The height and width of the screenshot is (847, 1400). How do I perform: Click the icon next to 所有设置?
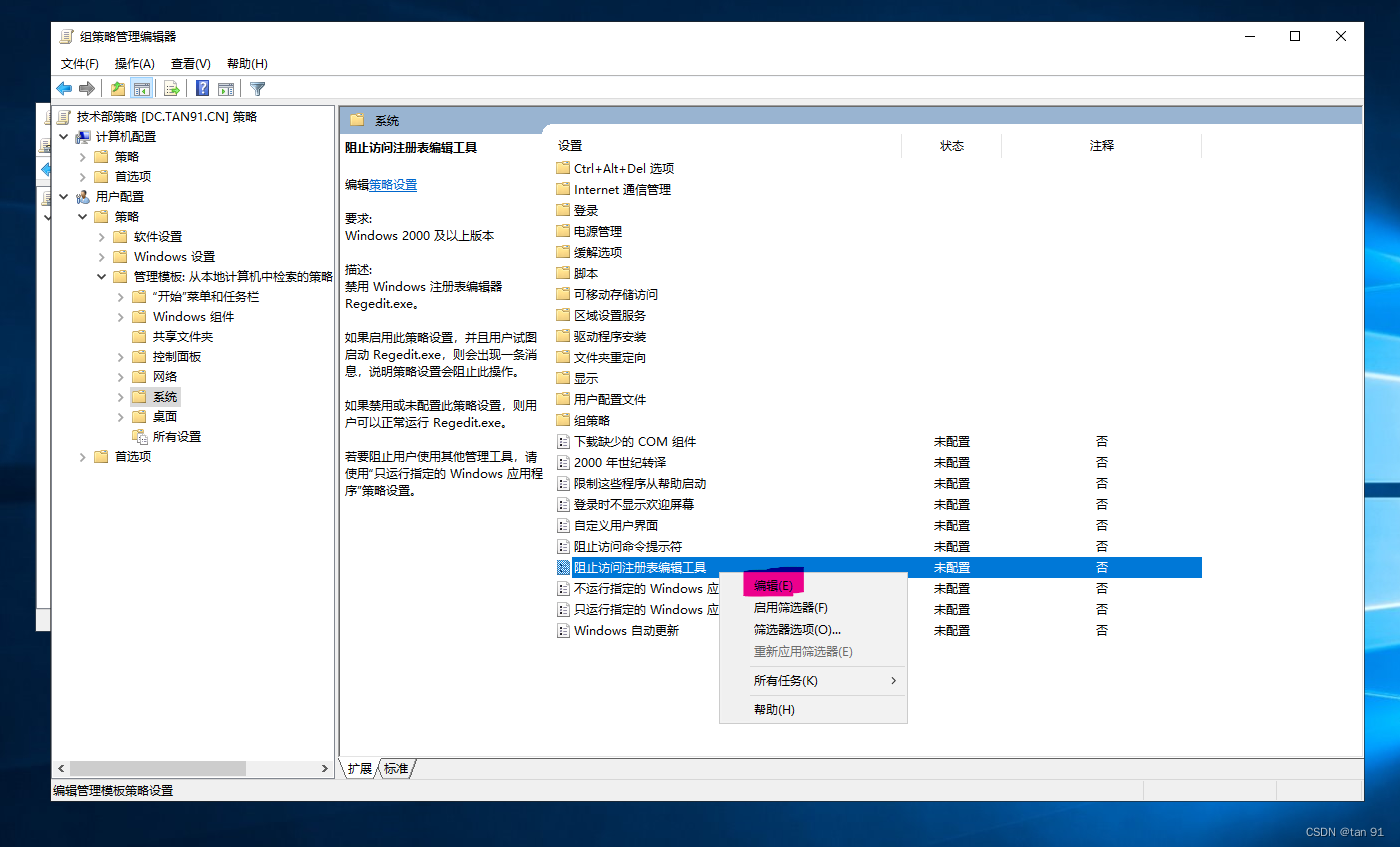click(139, 436)
